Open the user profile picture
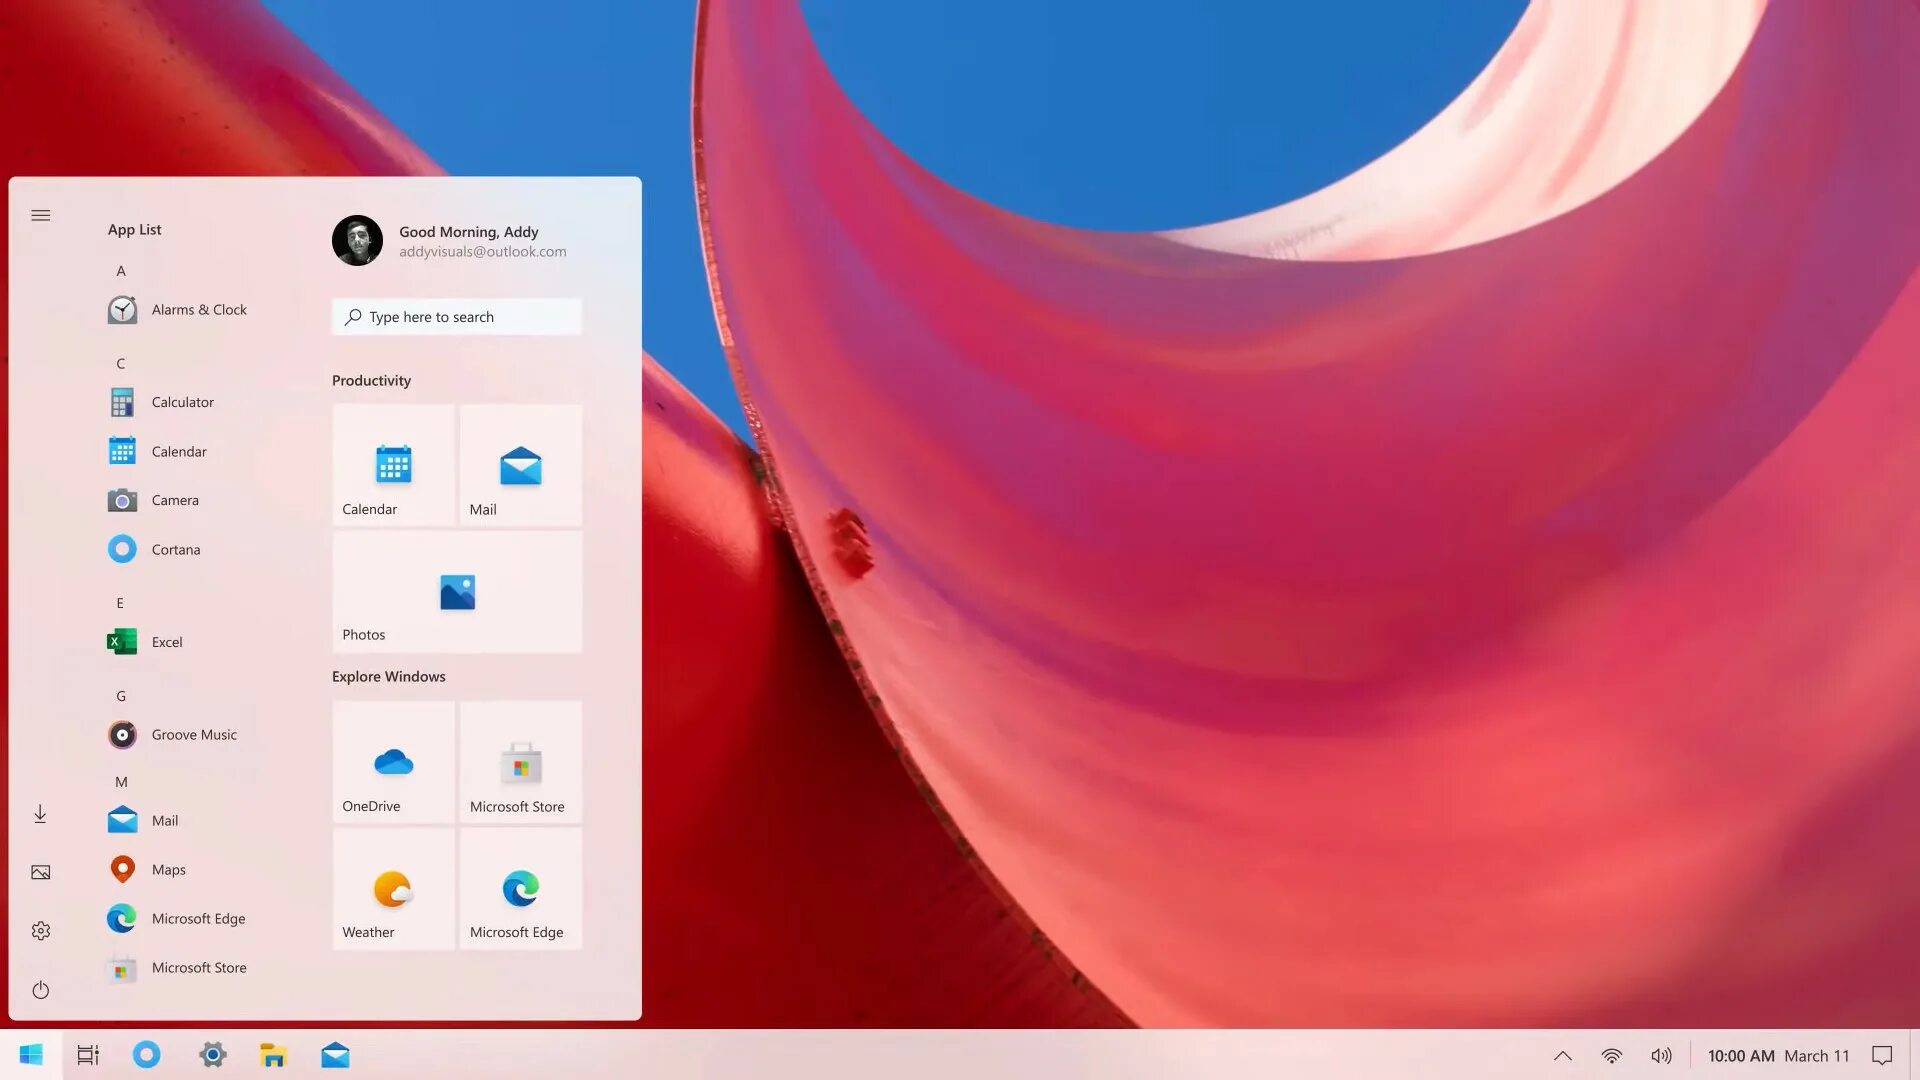Viewport: 1920px width, 1080px height. pyautogui.click(x=357, y=240)
